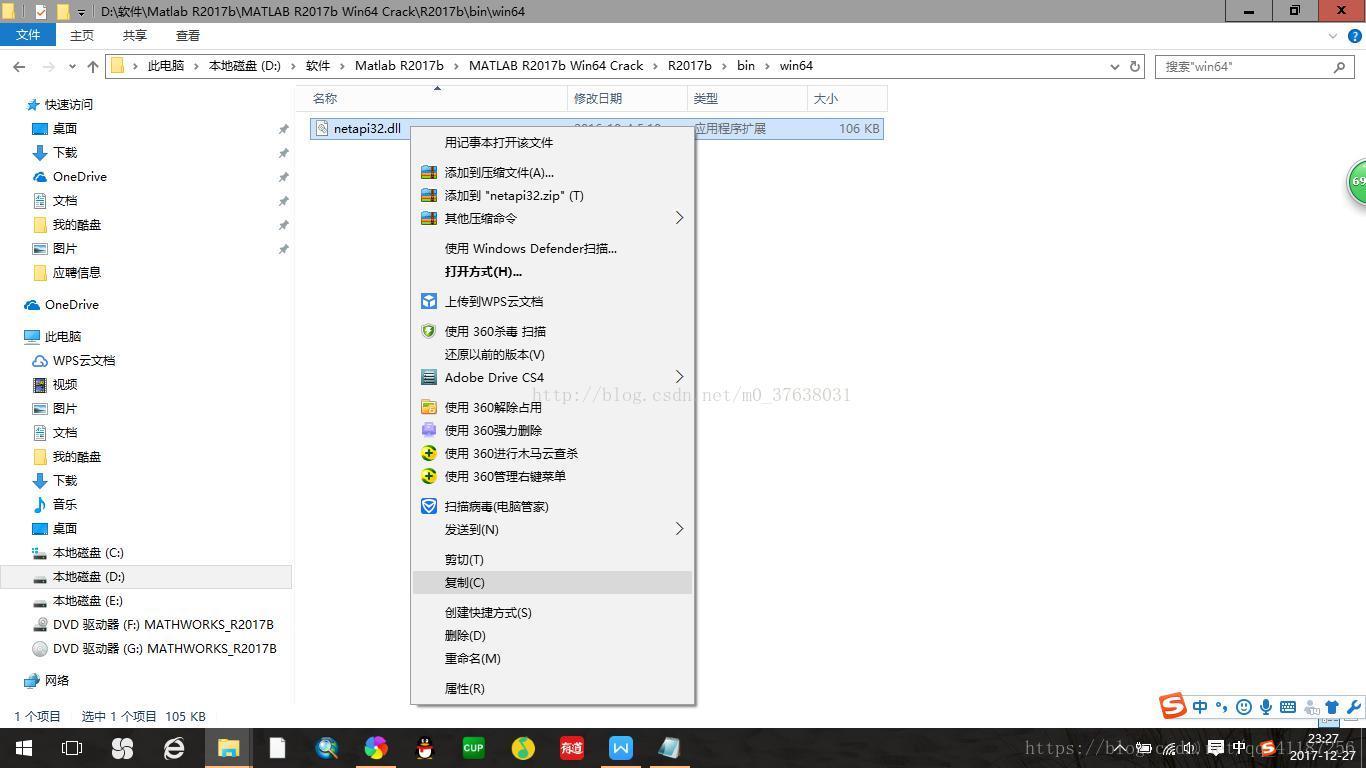1366x768 pixels.
Task: Open 应聘信息 folder in quick access
Action: pyautogui.click(x=77, y=272)
